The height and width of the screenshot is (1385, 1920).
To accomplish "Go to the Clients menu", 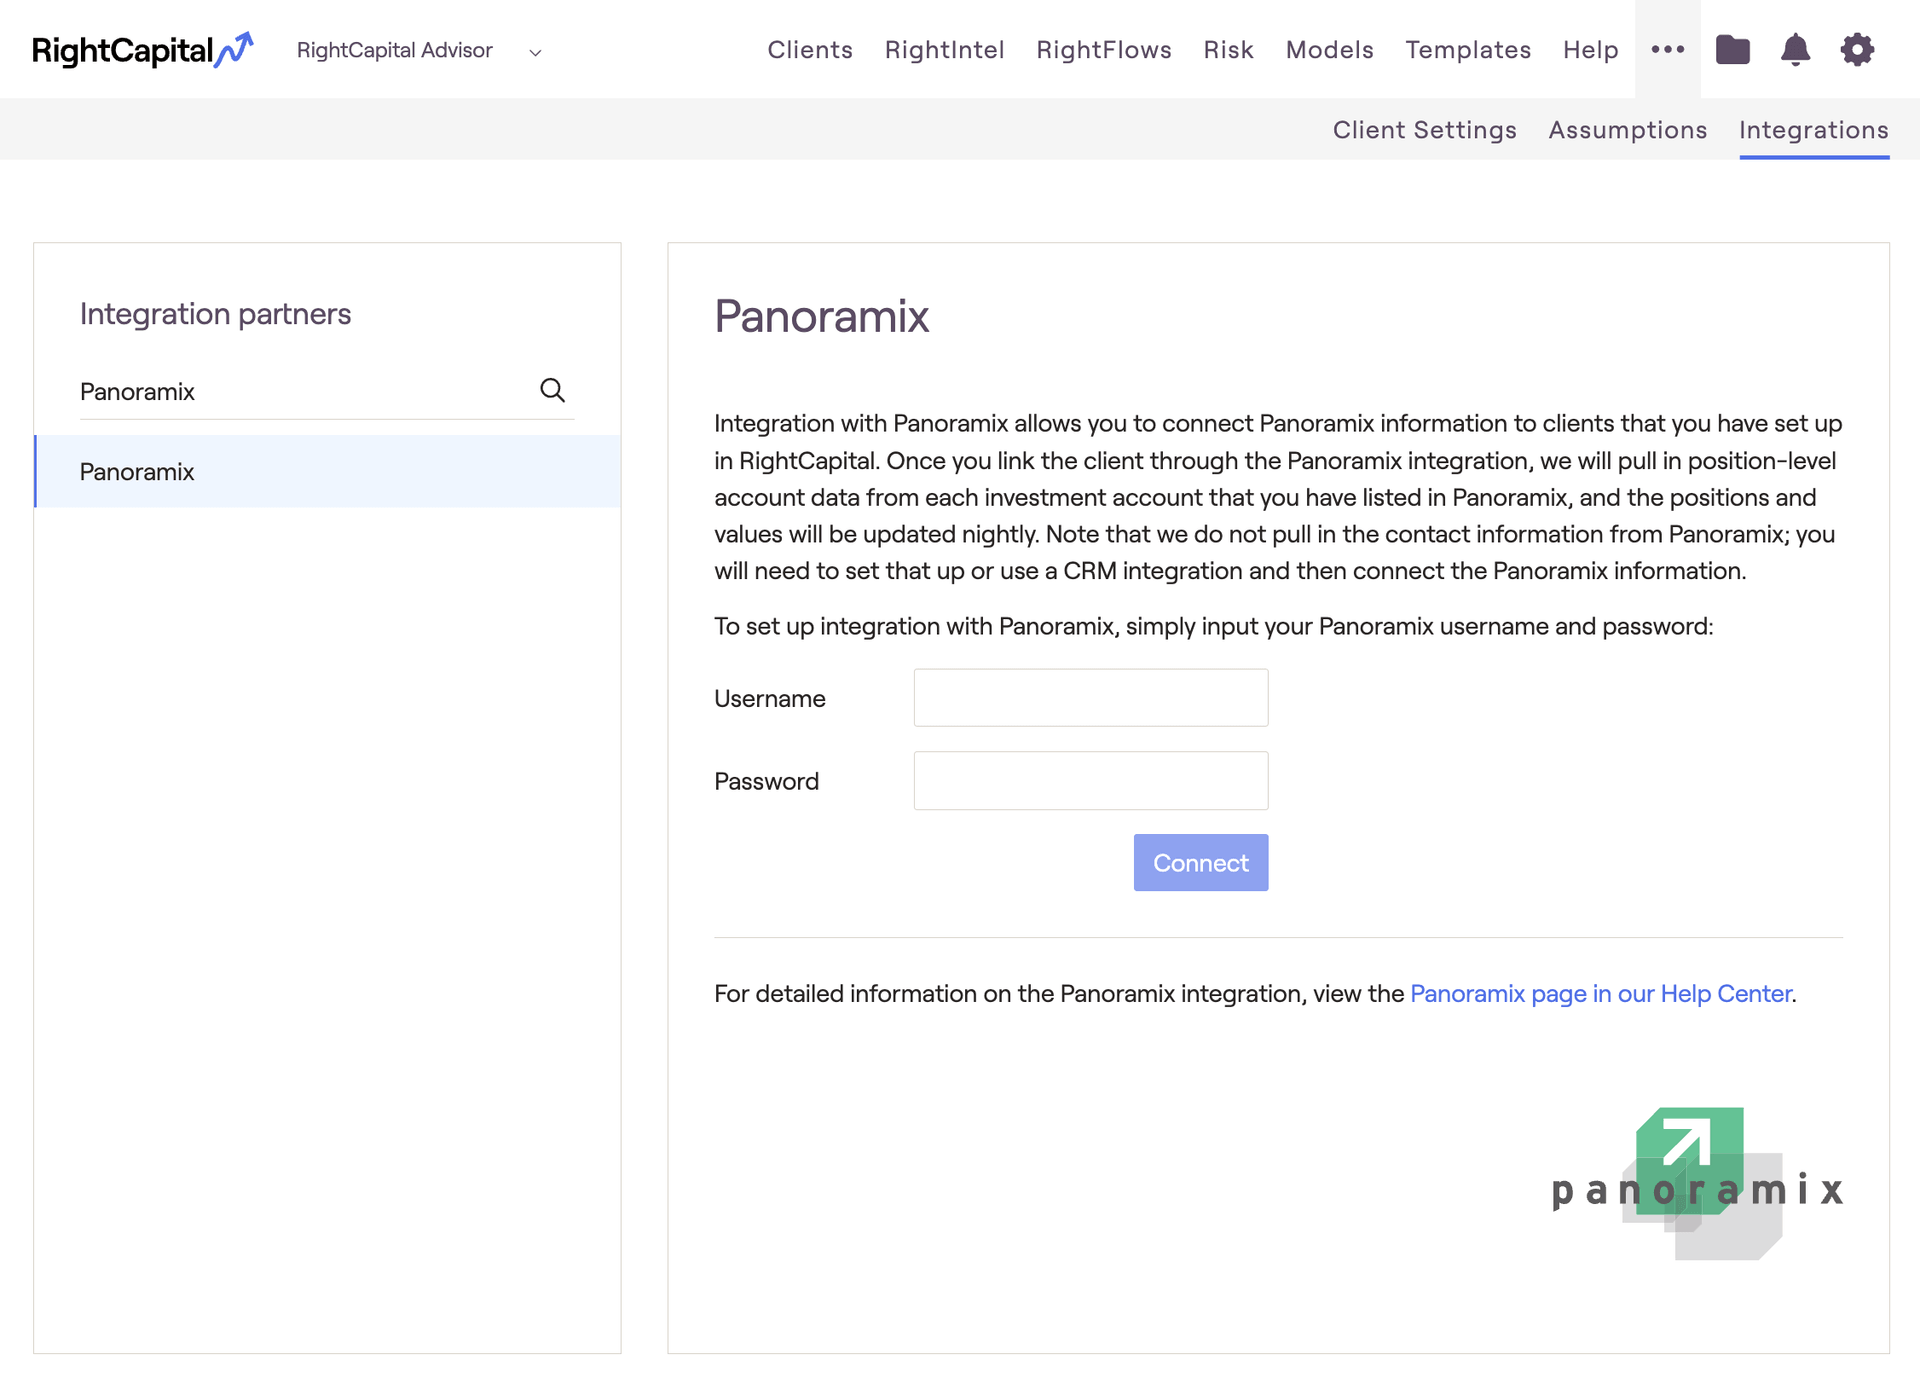I will coord(810,50).
